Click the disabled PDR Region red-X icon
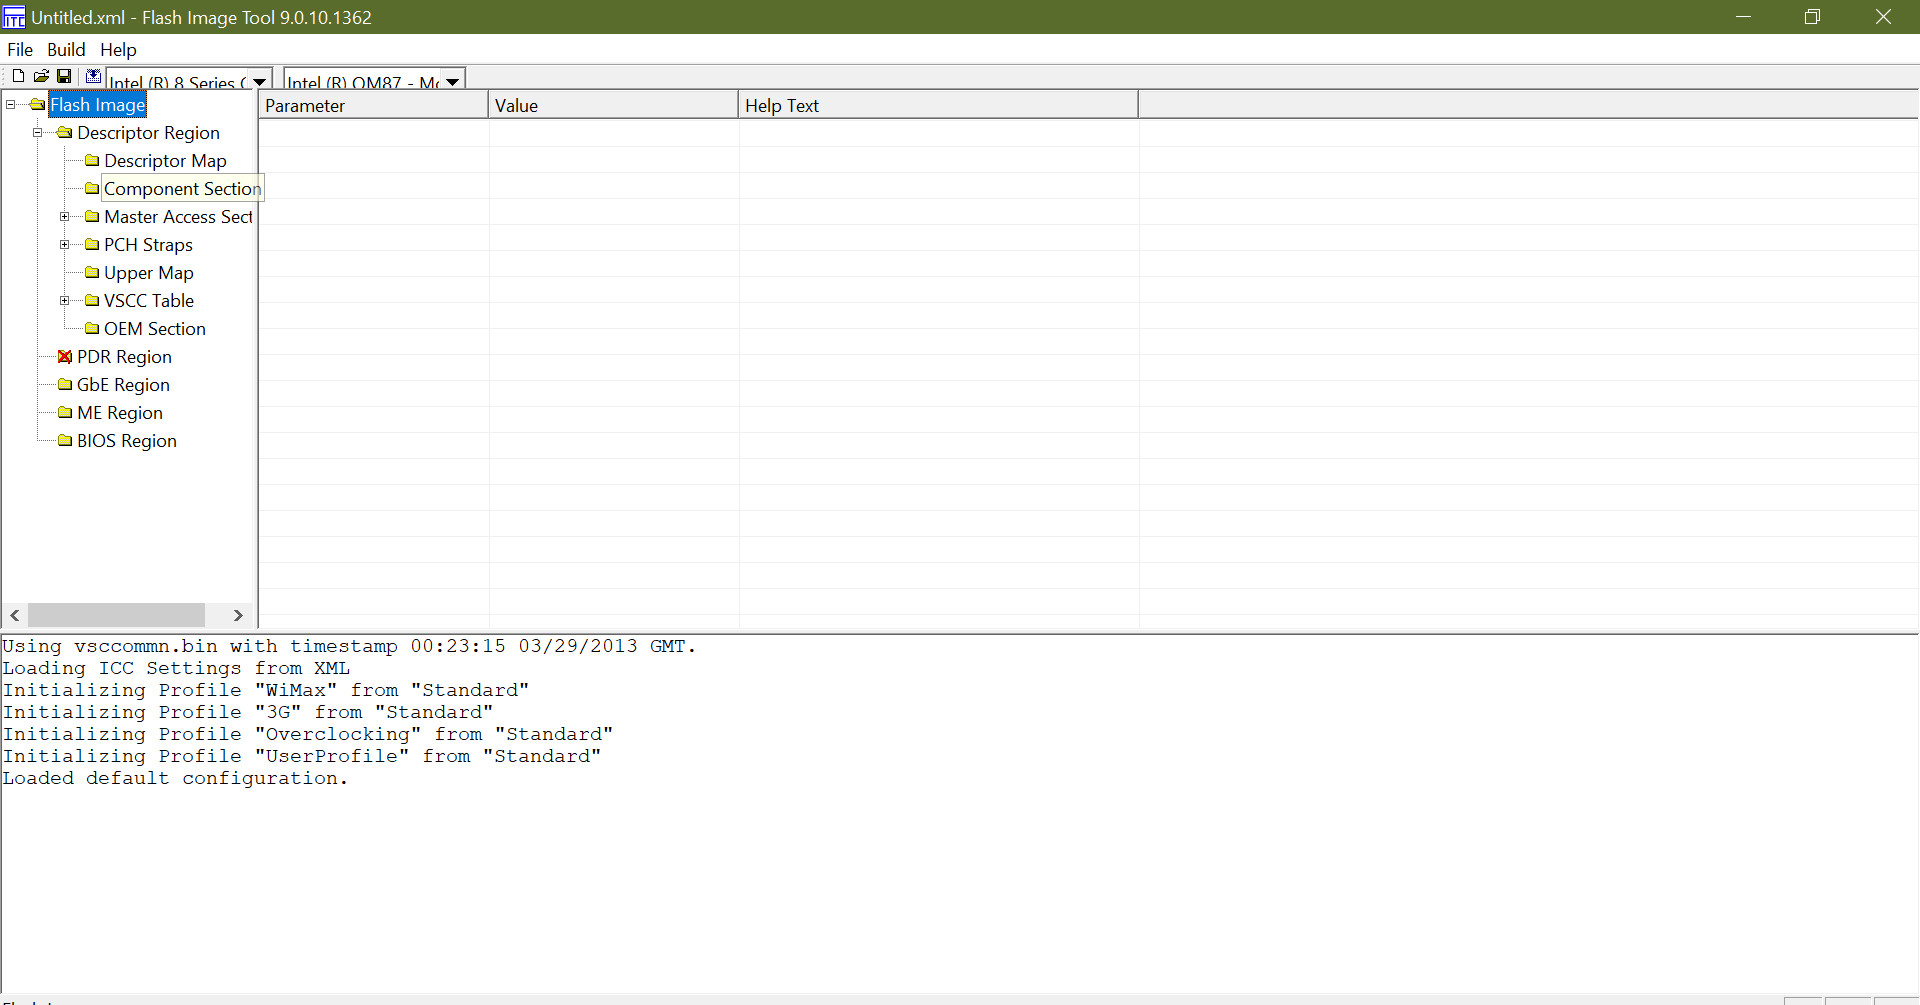 click(65, 357)
